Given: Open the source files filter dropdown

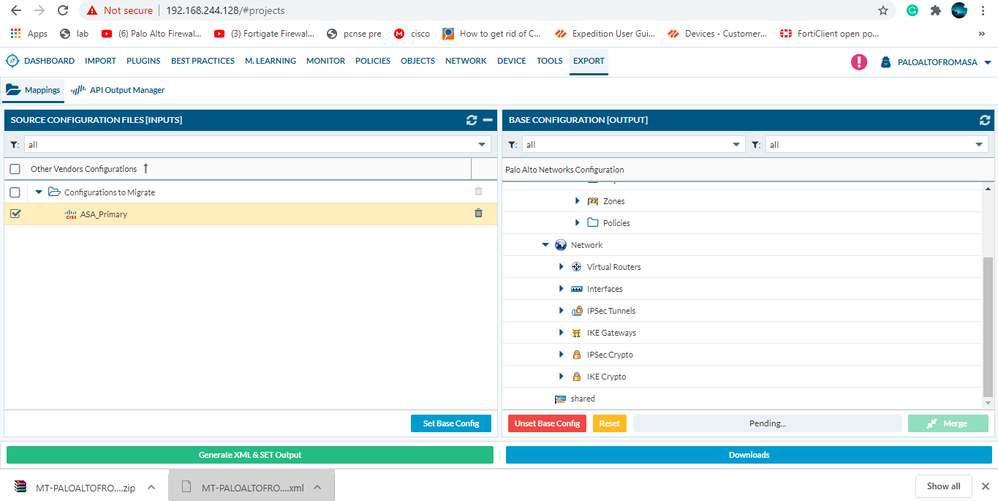Looking at the screenshot, I should click(x=482, y=145).
